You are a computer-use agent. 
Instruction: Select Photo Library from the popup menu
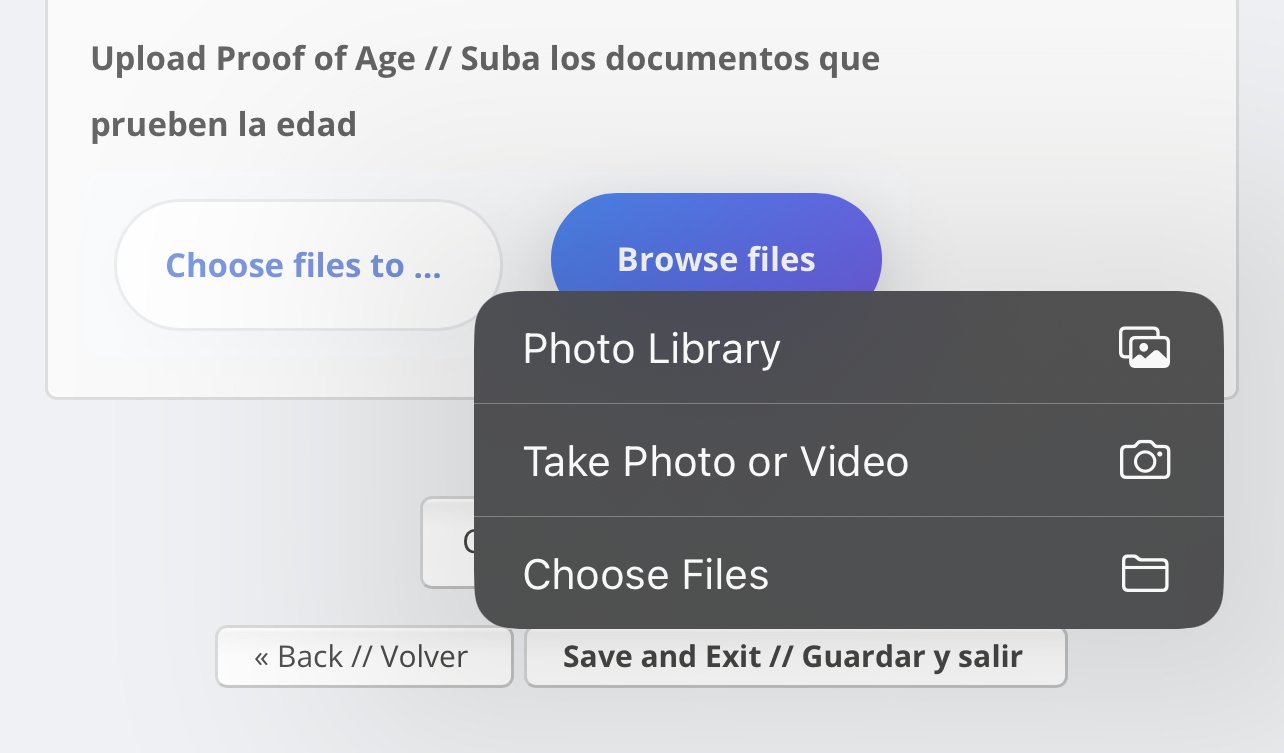click(848, 348)
